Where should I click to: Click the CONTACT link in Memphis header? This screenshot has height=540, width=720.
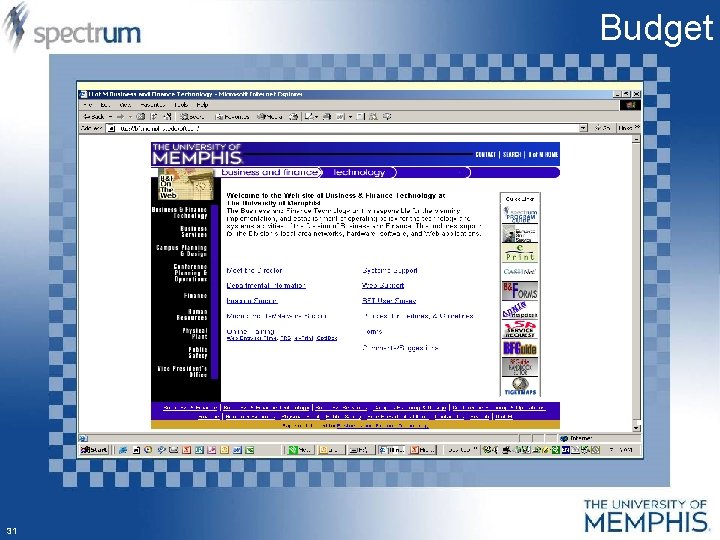click(x=485, y=155)
